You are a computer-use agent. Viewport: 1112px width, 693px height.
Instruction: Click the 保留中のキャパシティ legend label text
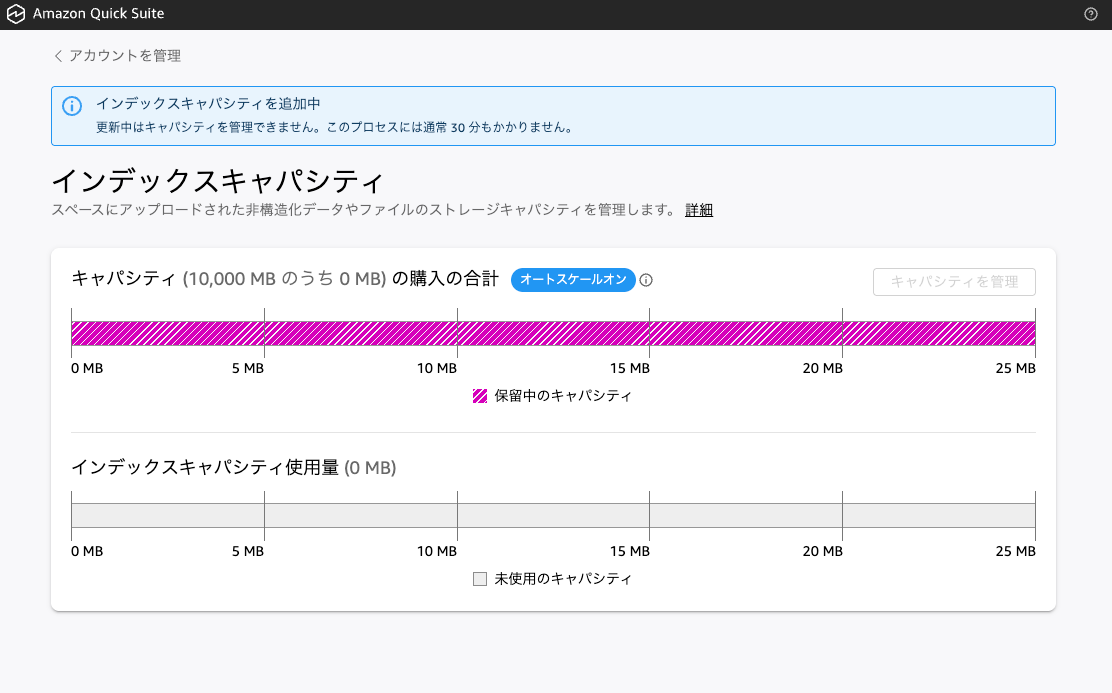click(x=563, y=396)
